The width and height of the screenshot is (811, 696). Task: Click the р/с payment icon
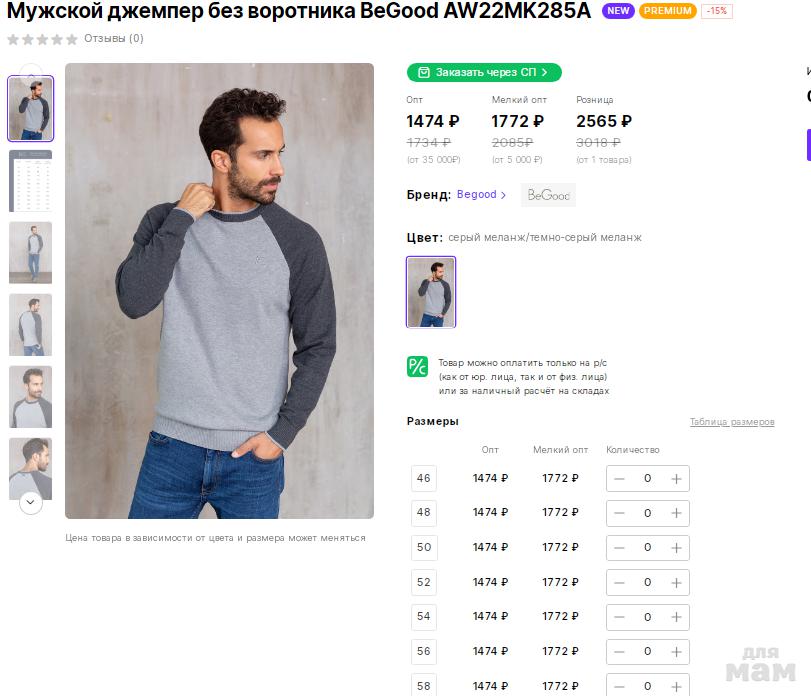click(x=417, y=366)
